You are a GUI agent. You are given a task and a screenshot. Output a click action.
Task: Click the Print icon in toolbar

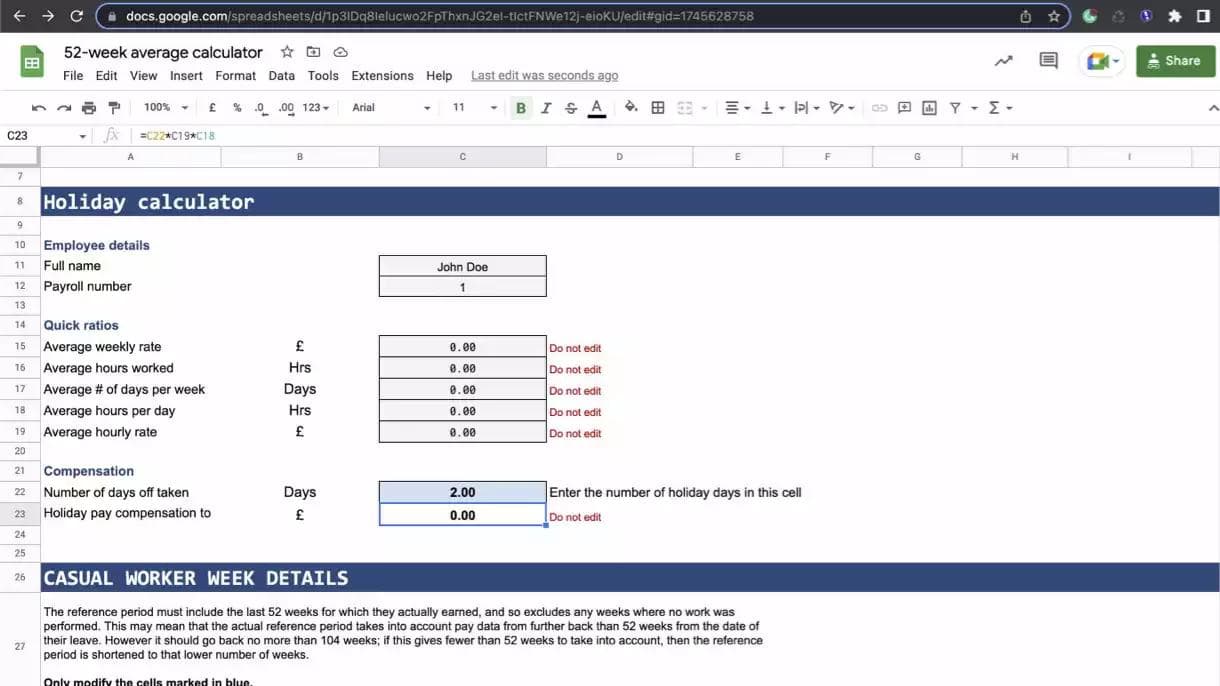(89, 108)
